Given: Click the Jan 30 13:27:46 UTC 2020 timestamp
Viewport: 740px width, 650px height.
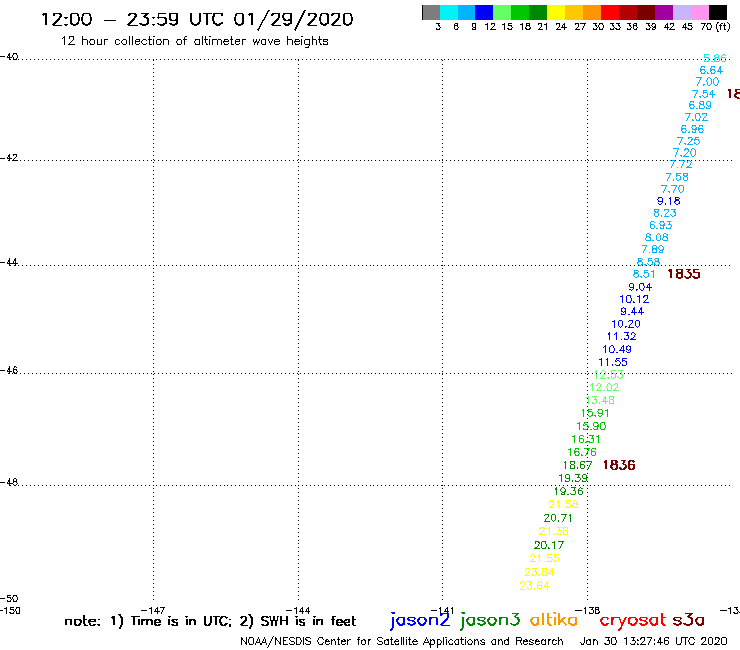Looking at the screenshot, I should tap(654, 641).
